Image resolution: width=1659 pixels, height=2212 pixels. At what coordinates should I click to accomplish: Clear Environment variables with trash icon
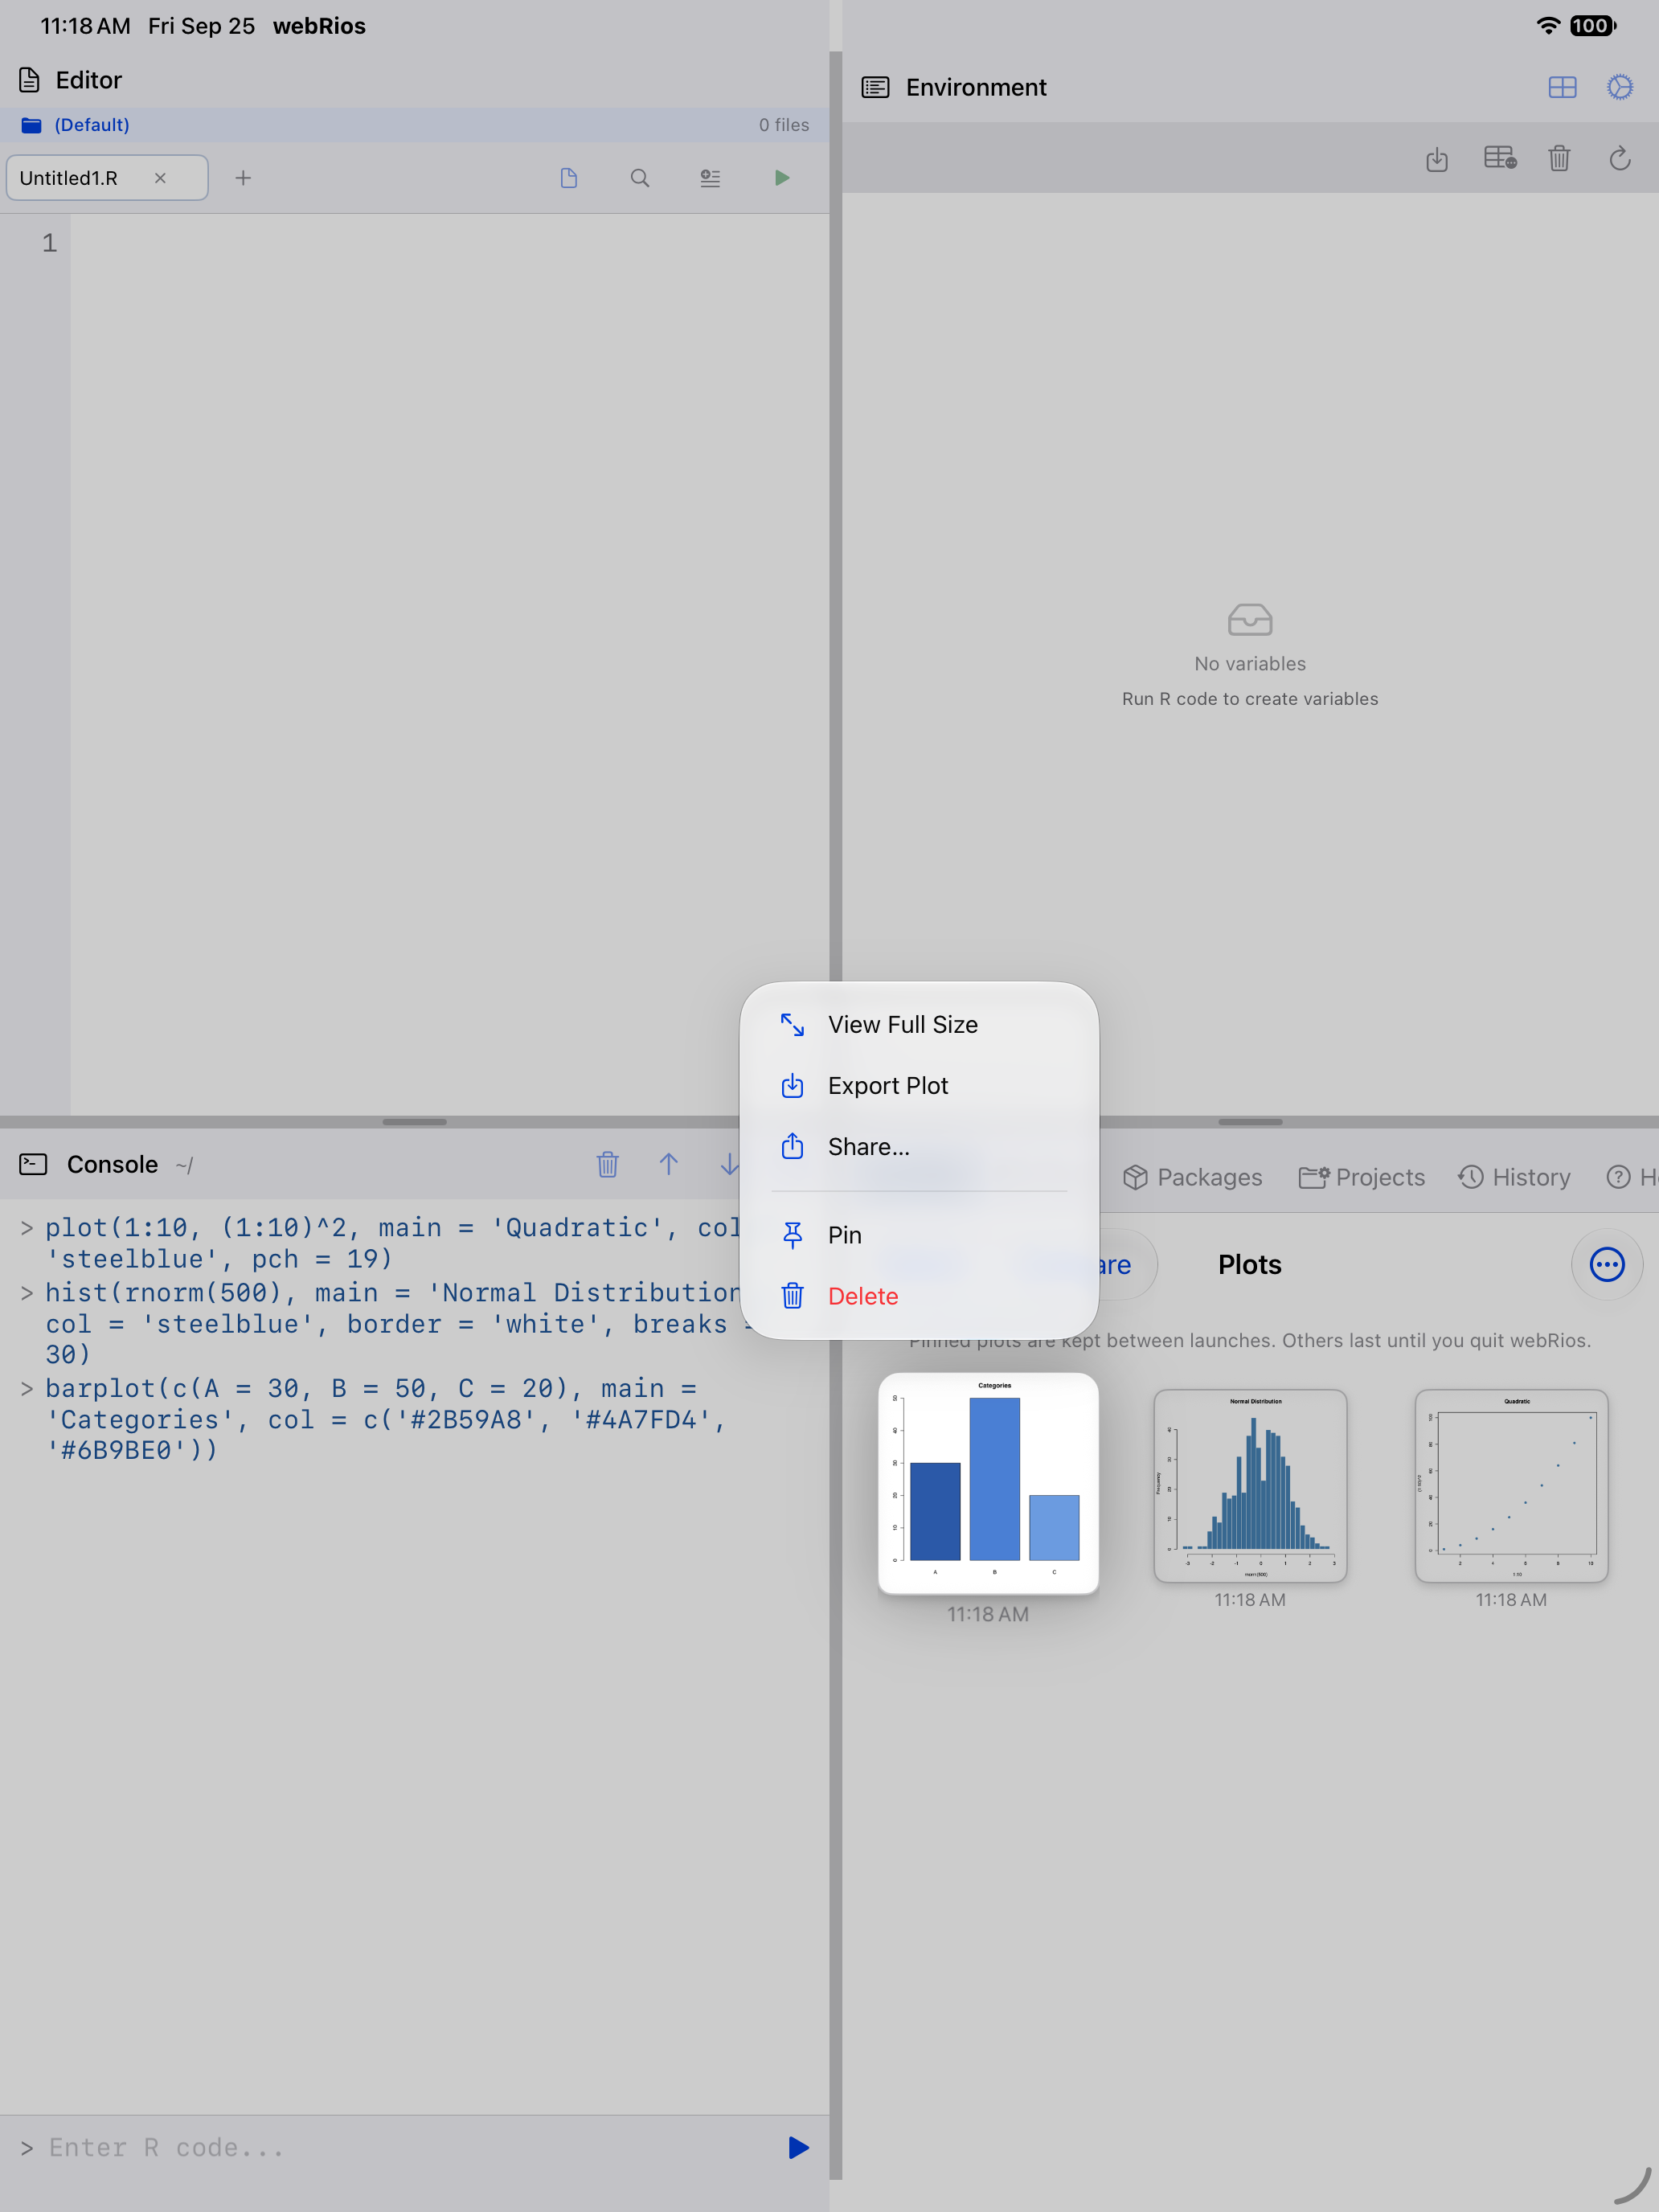click(1559, 158)
